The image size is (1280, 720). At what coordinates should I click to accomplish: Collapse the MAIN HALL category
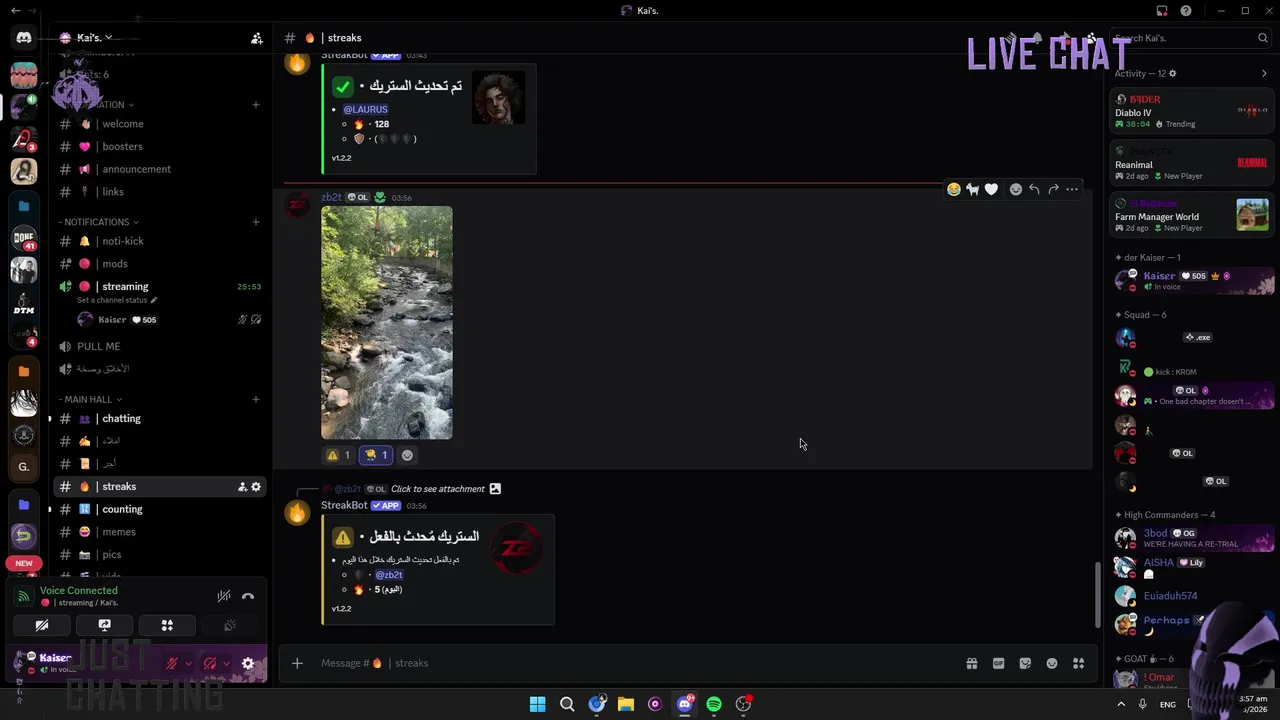coord(89,399)
